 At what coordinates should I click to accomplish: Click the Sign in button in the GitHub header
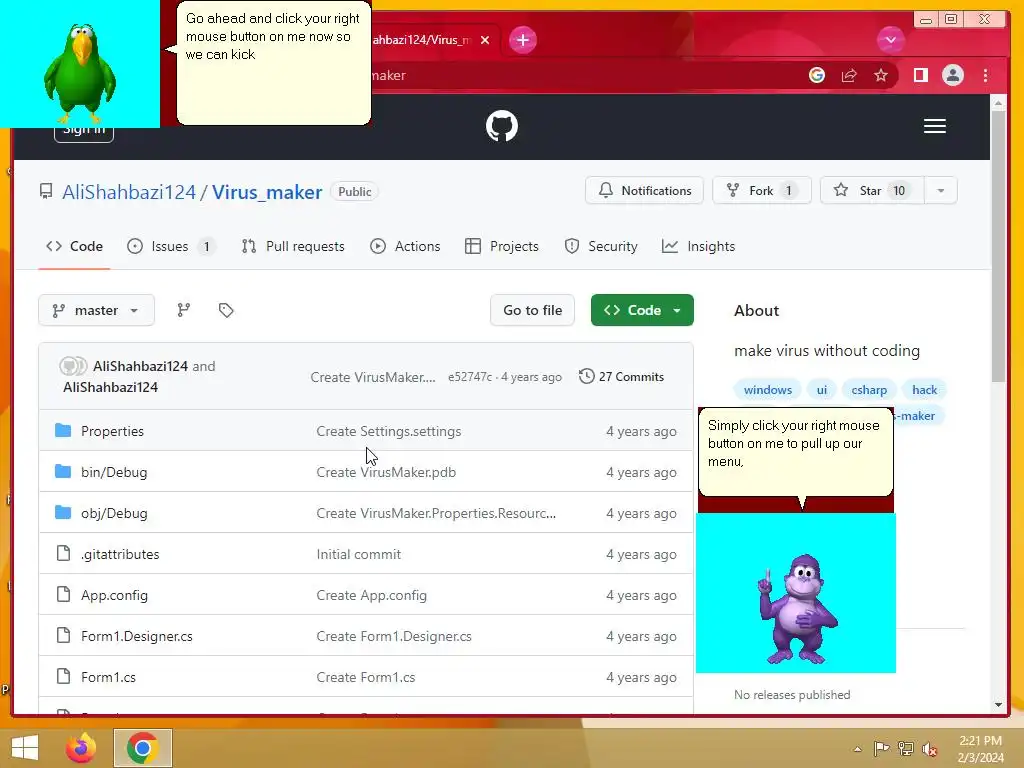pos(84,129)
